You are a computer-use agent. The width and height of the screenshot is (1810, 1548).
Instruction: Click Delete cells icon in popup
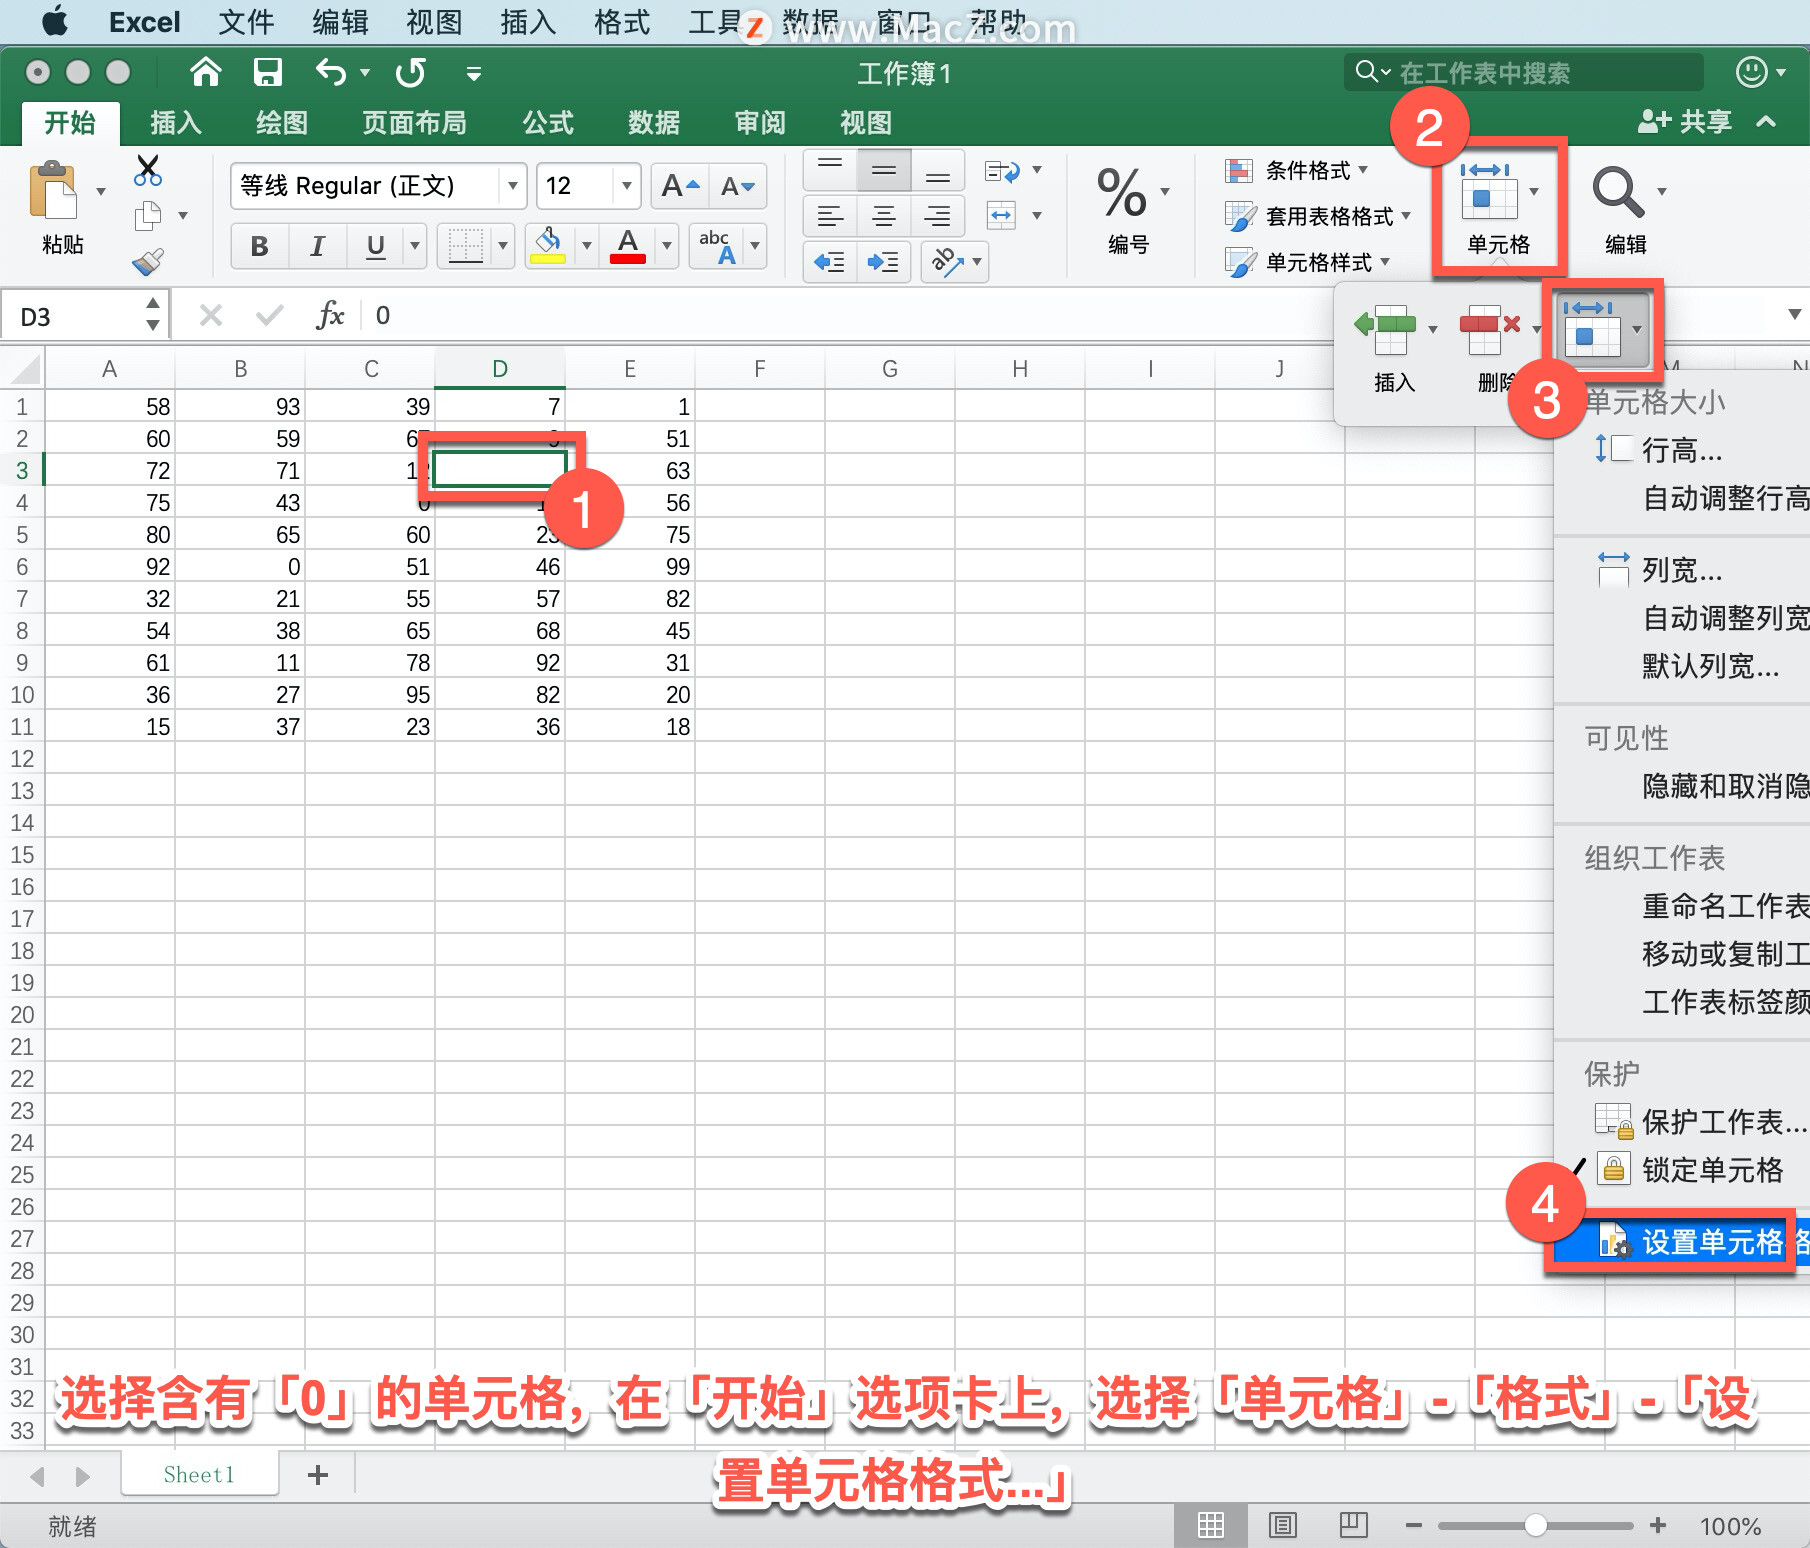(x=1490, y=329)
